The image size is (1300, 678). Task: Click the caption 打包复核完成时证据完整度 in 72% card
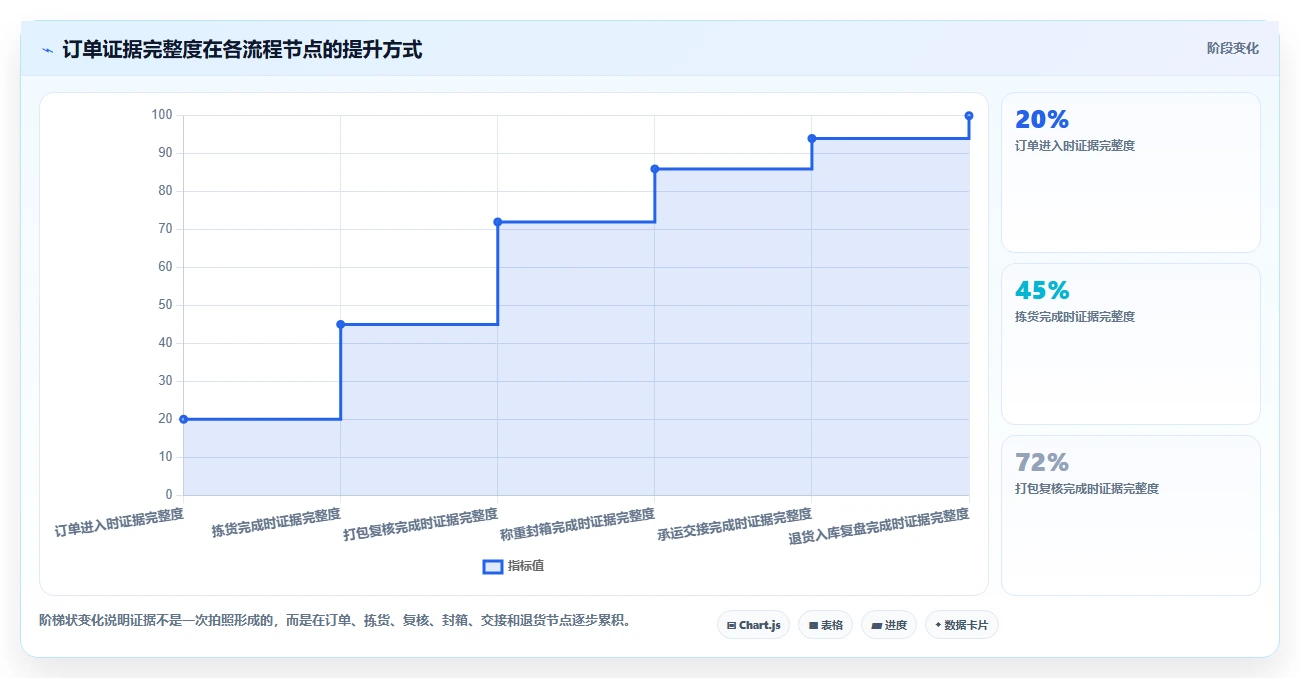pos(1087,489)
